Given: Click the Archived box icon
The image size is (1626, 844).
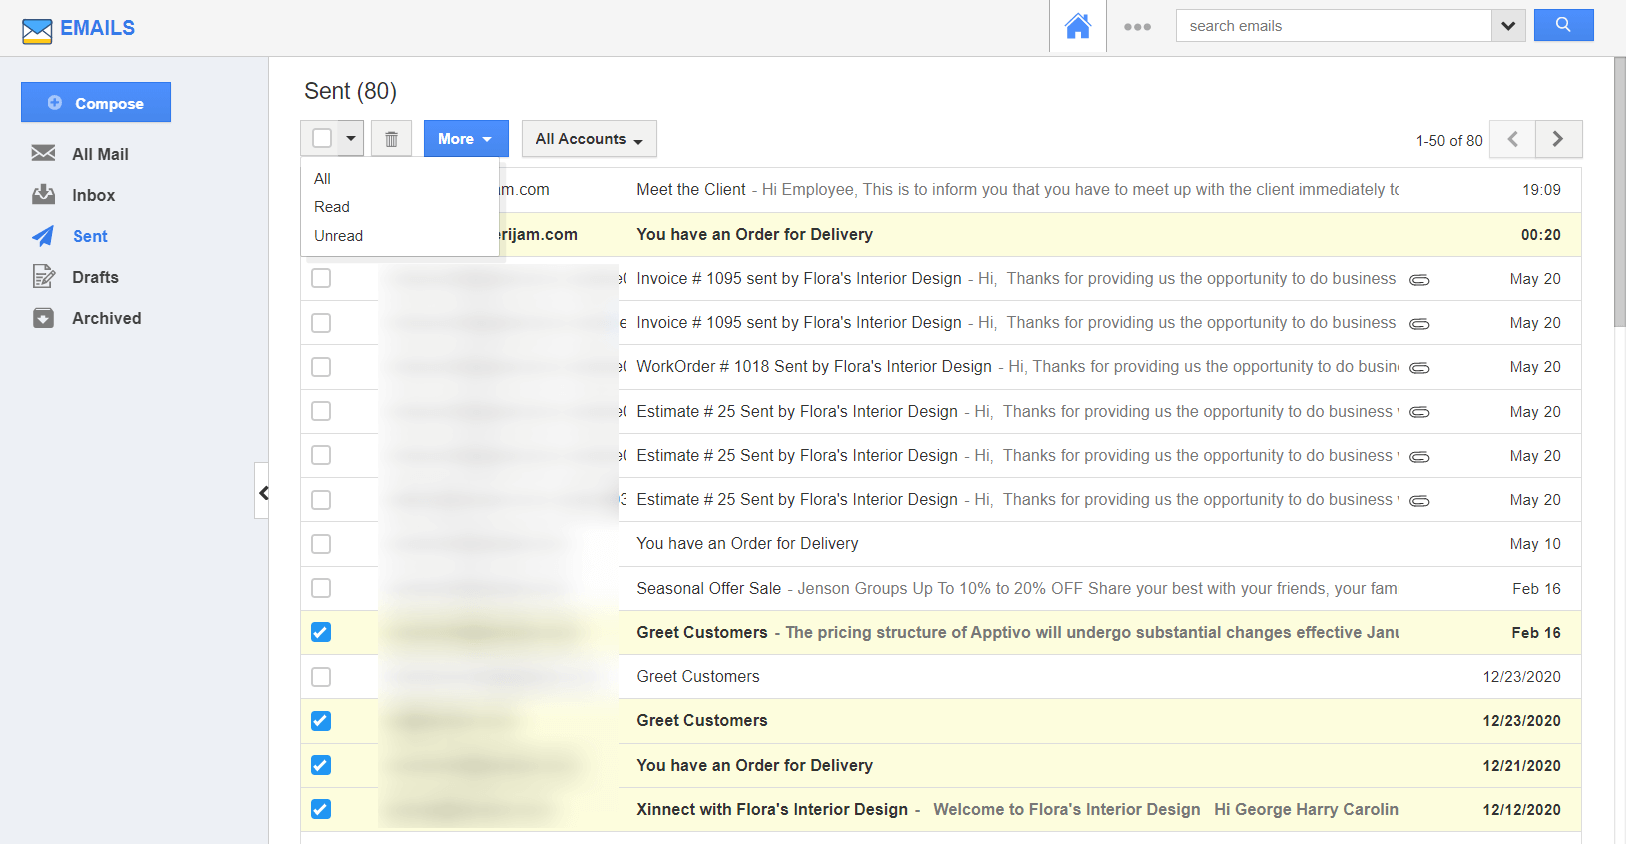Looking at the screenshot, I should click(43, 318).
